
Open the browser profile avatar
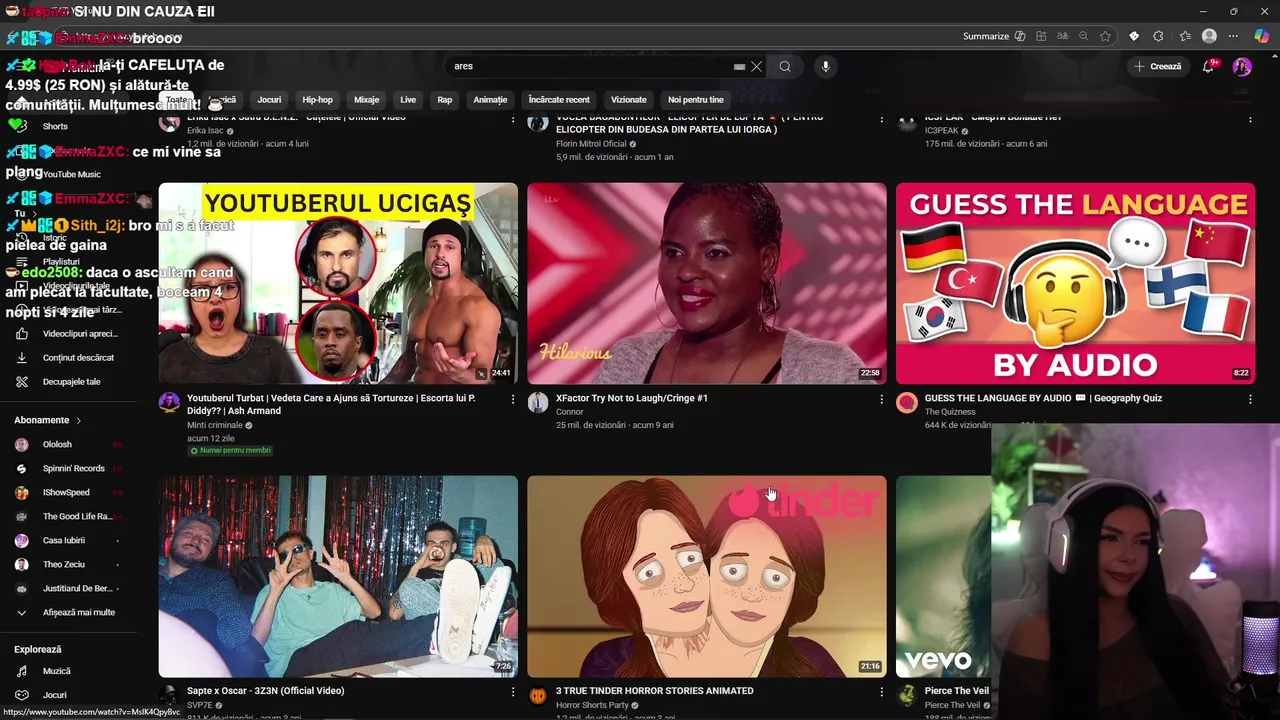point(1209,36)
